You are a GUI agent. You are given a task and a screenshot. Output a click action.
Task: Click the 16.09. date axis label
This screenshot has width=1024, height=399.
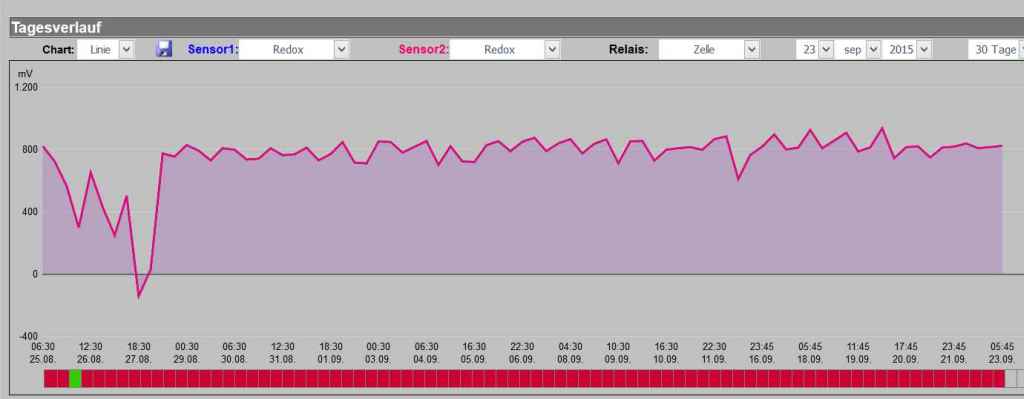point(762,359)
